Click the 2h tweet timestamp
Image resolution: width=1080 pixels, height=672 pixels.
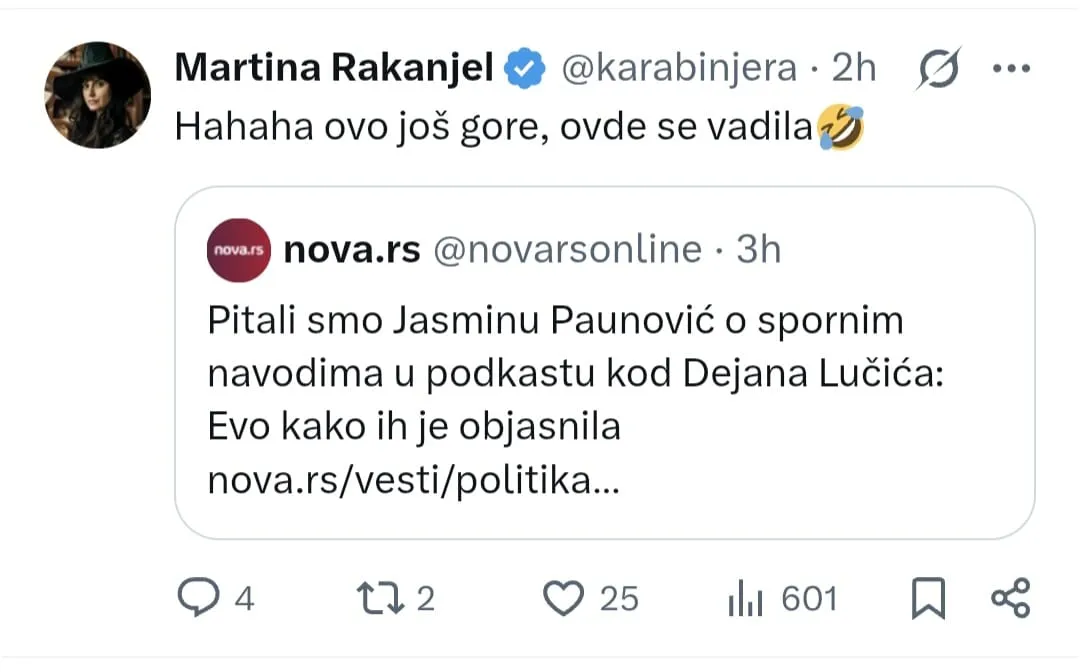854,67
